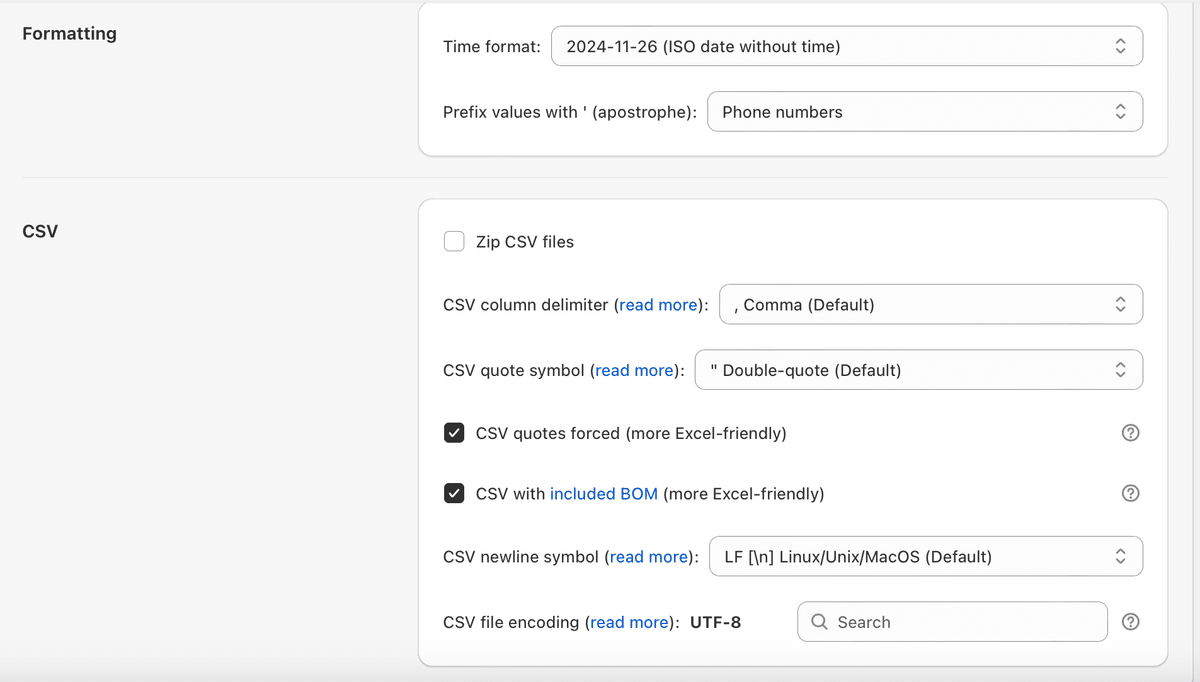Screen dimensions: 1200x682
Task: Open read more link for CSV quote symbol
Action: pyautogui.click(x=634, y=371)
